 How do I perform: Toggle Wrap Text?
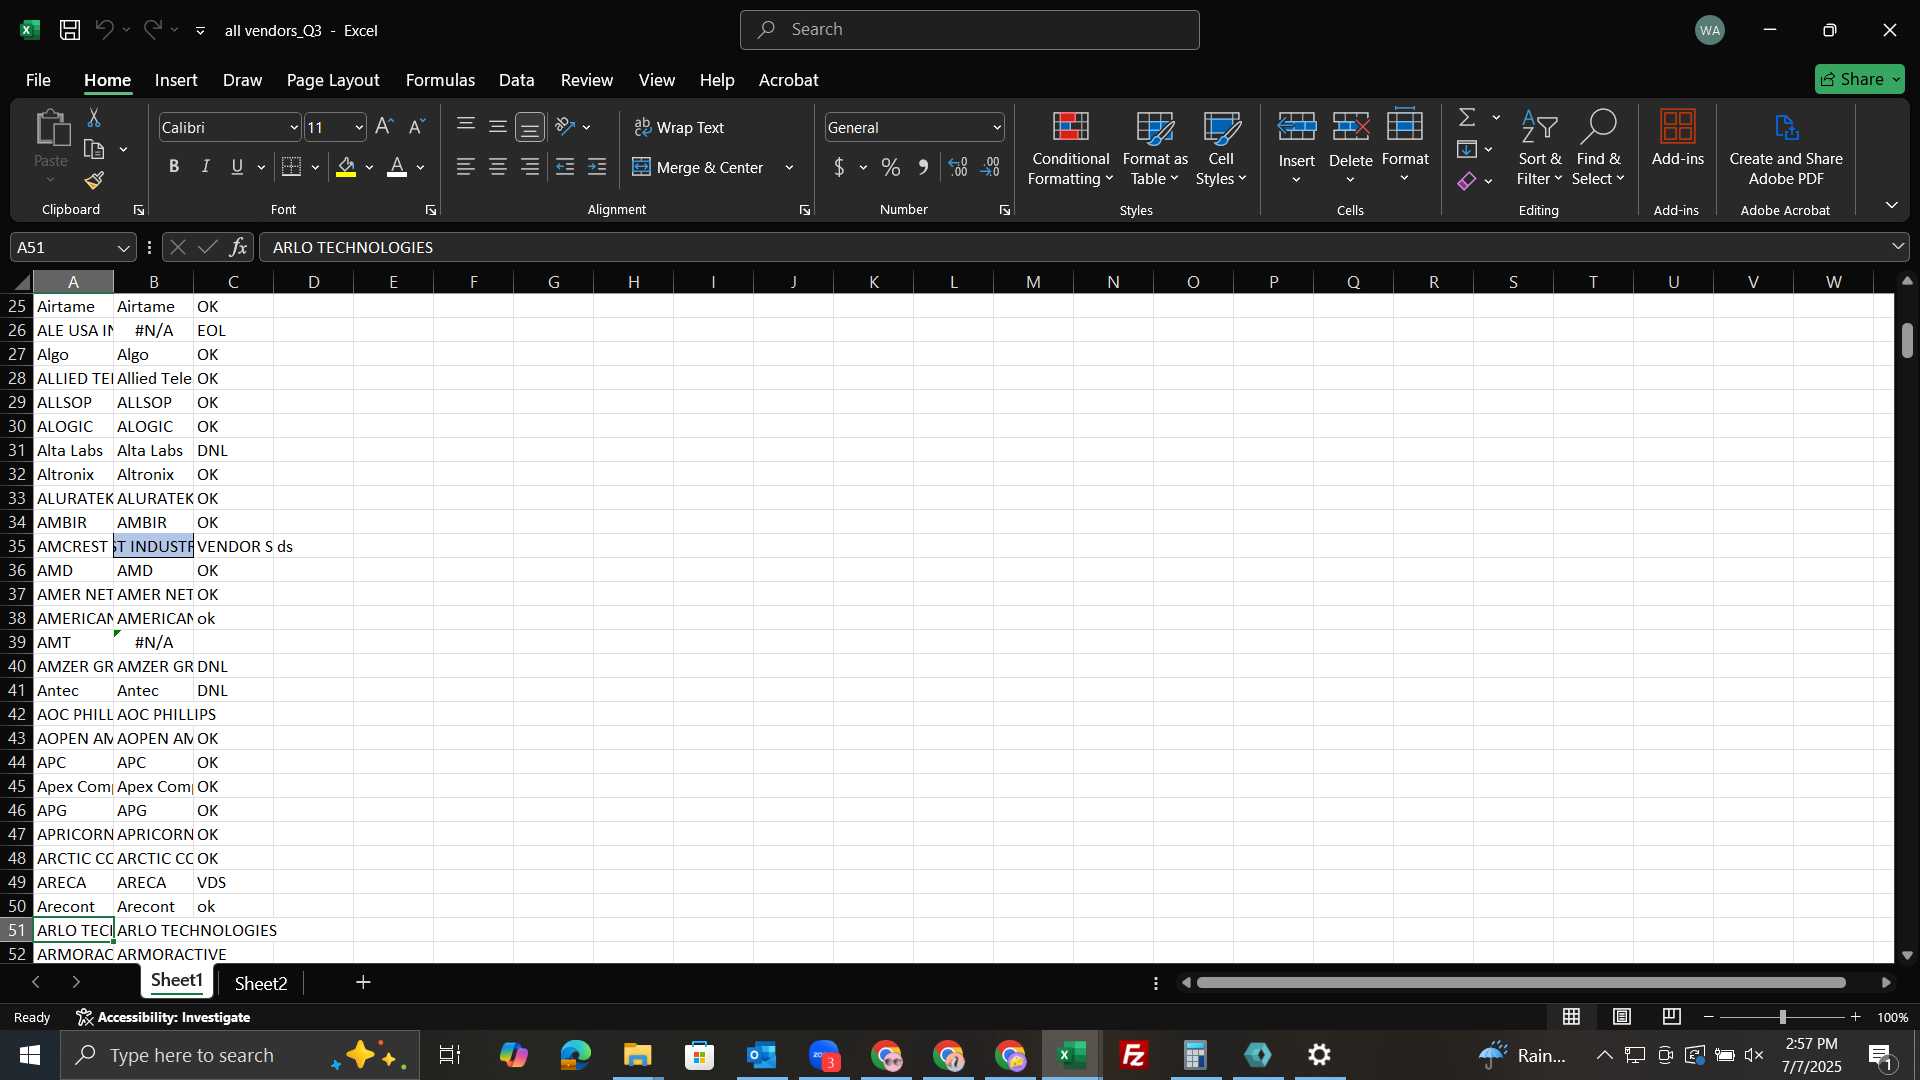(679, 127)
